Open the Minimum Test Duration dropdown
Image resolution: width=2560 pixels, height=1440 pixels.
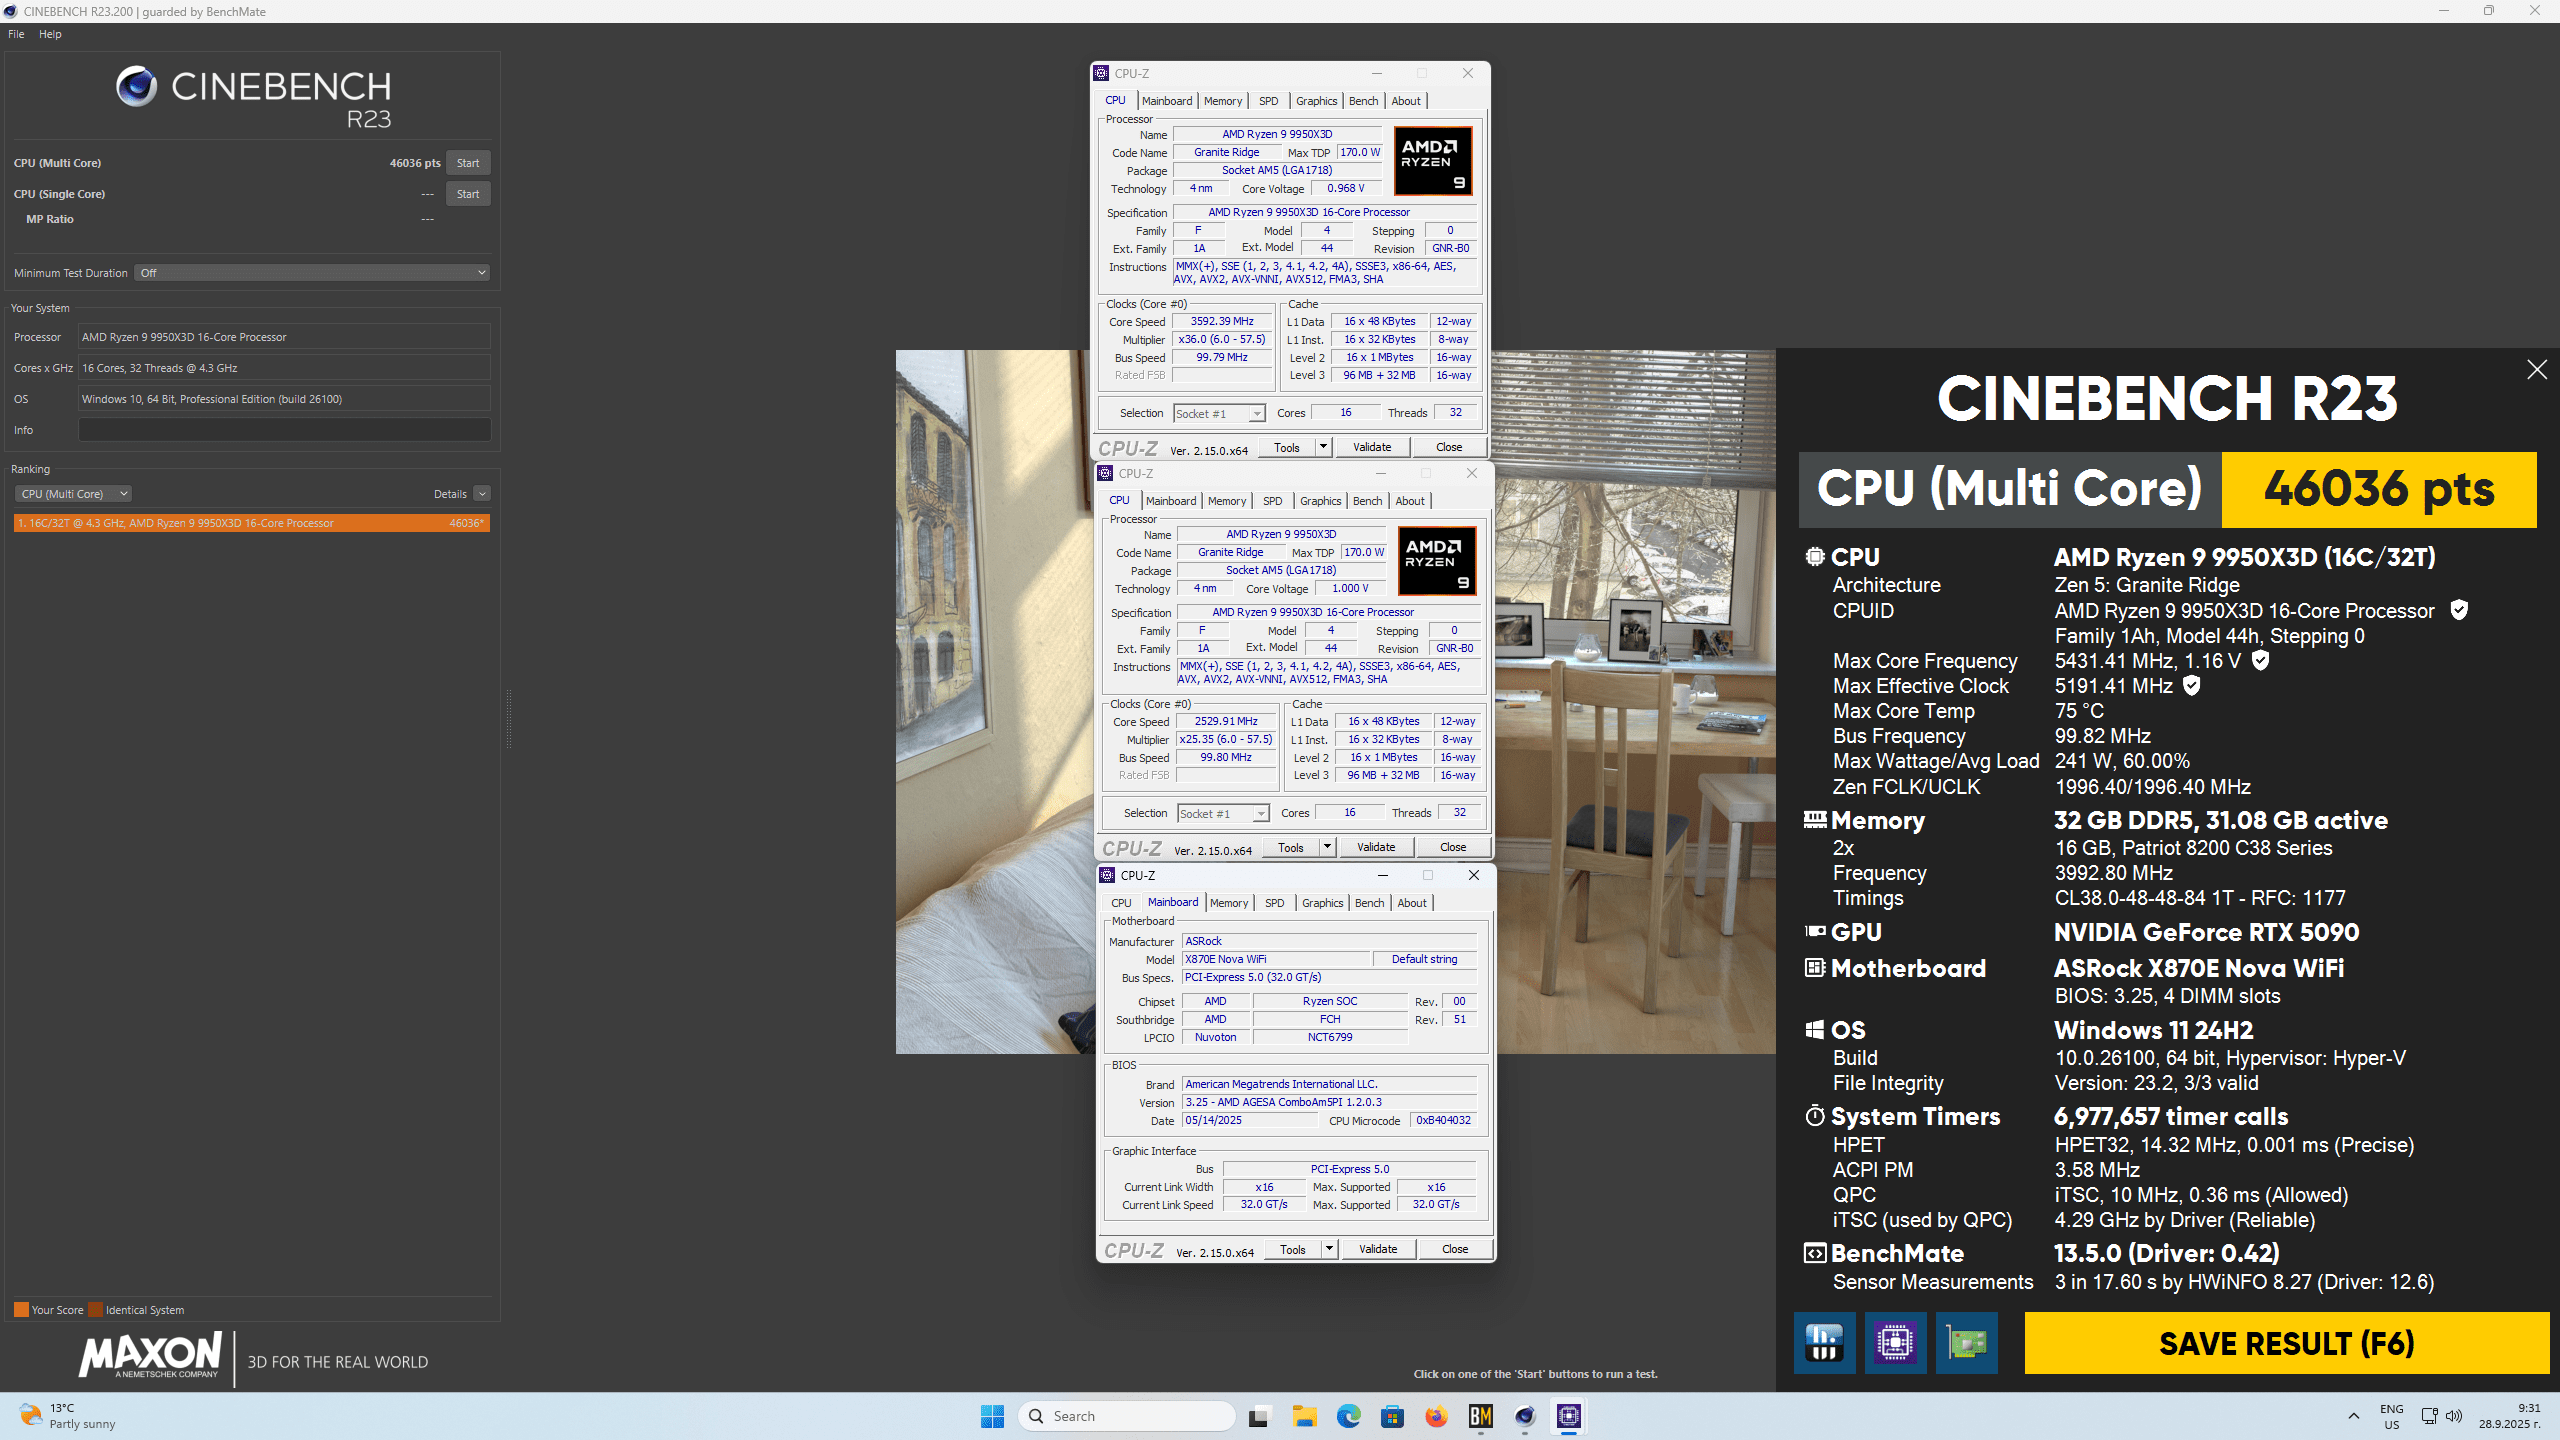pos(312,273)
